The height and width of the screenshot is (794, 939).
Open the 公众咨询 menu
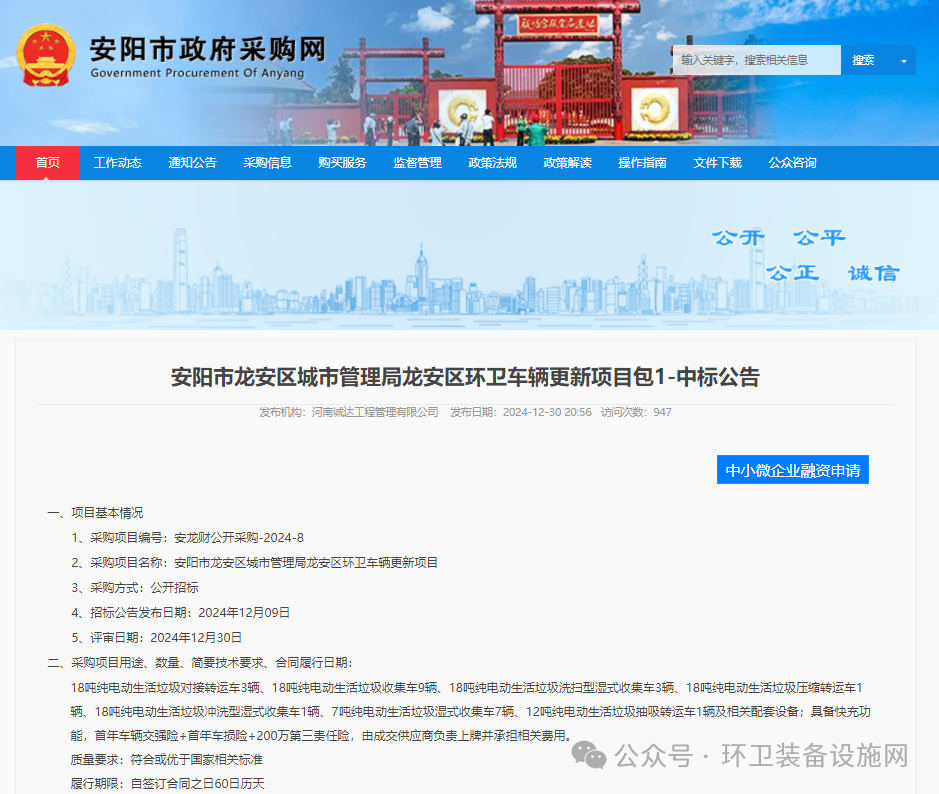click(x=791, y=162)
